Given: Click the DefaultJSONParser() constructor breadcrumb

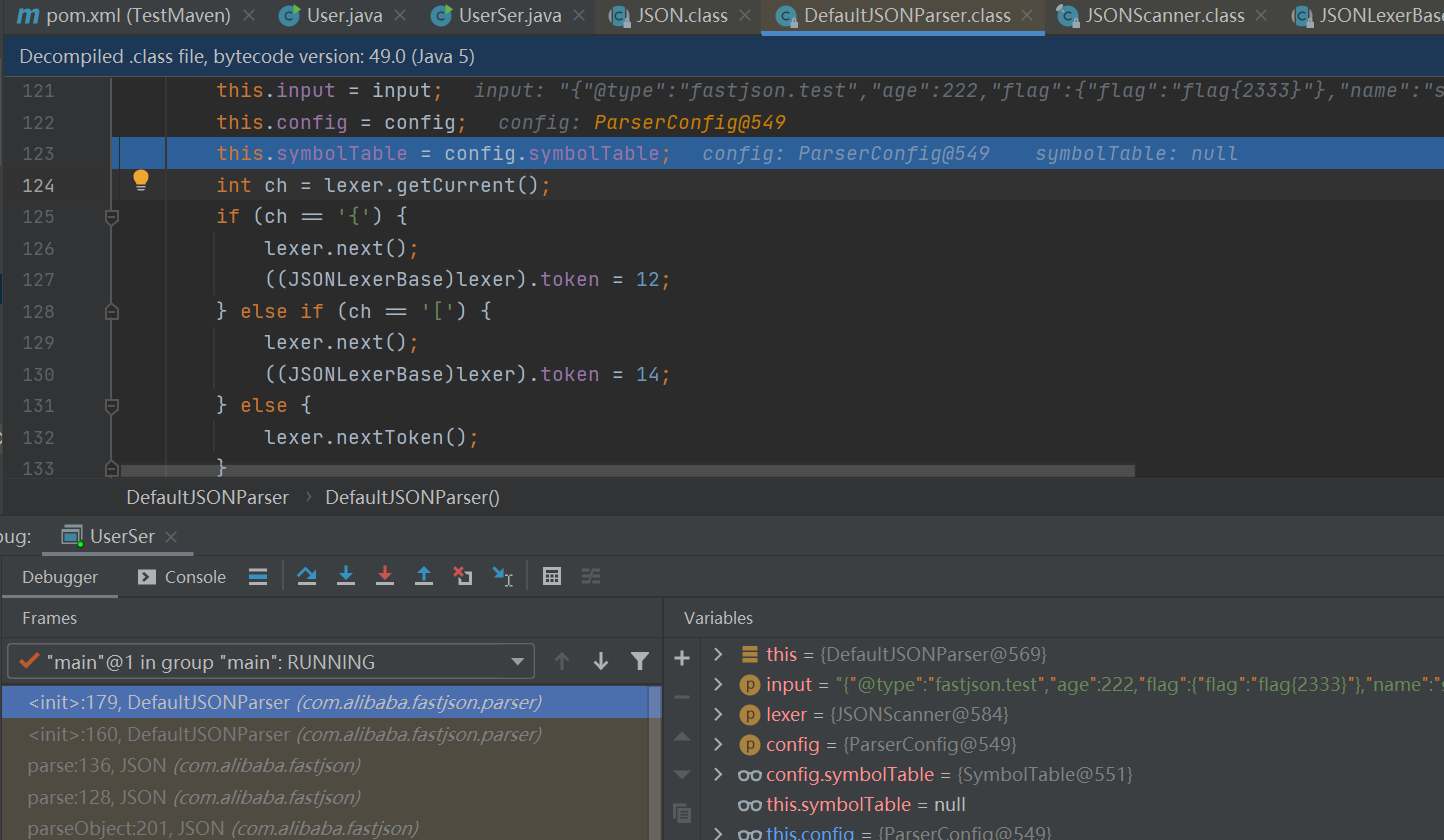Looking at the screenshot, I should pyautogui.click(x=412, y=497).
